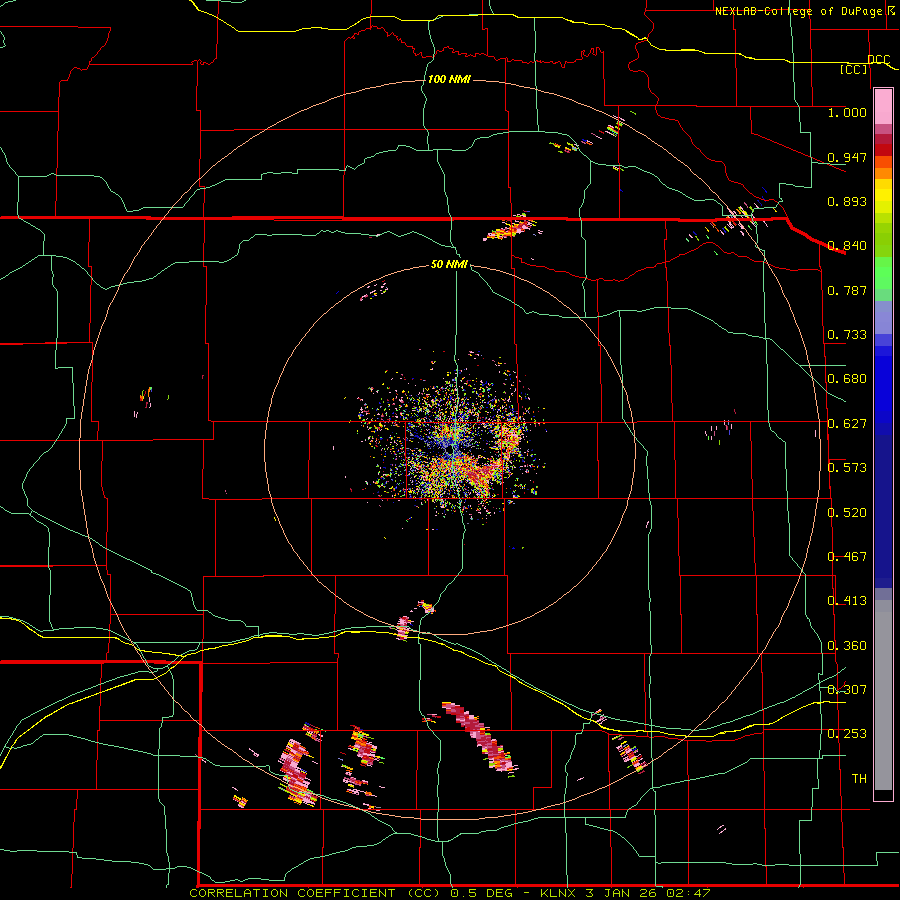Image resolution: width=900 pixels, height=900 pixels.
Task: Click the 0.947 scale value
Action: pyautogui.click(x=847, y=157)
